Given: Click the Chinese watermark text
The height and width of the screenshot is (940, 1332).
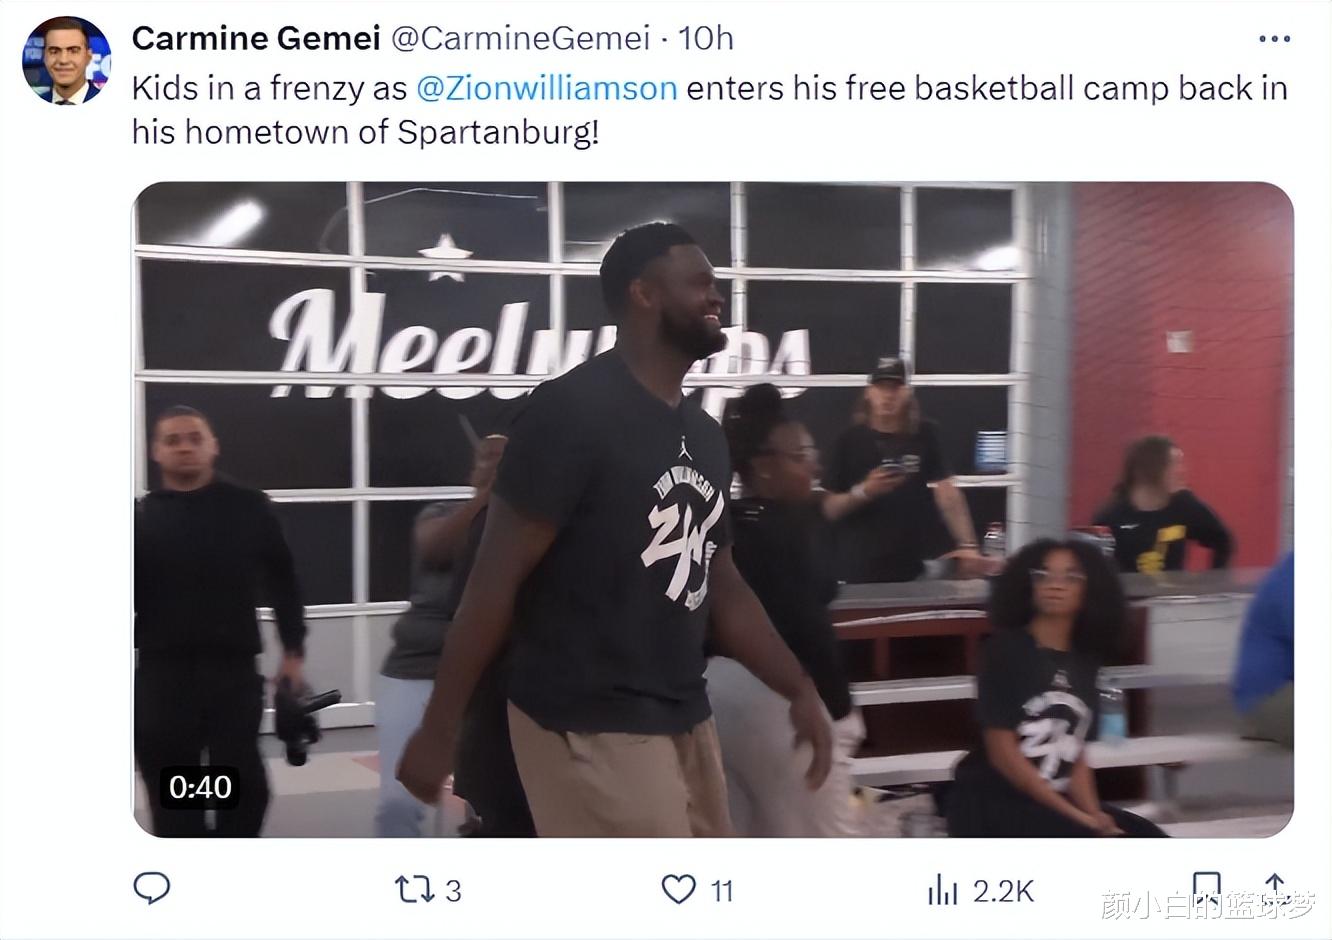Looking at the screenshot, I should coord(1207,905).
